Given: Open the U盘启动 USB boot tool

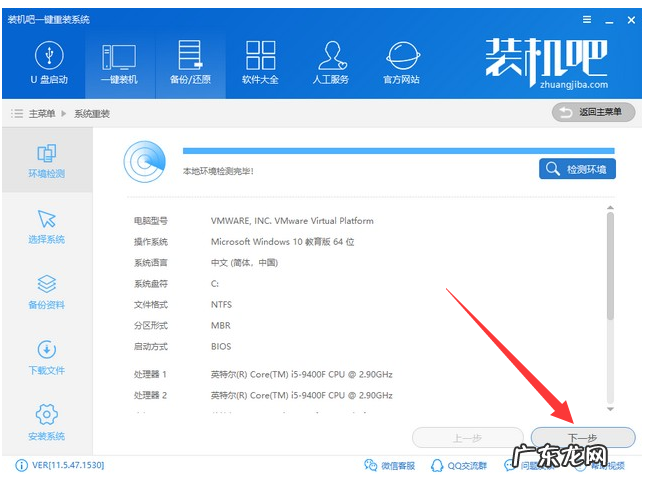Looking at the screenshot, I should 49,63.
